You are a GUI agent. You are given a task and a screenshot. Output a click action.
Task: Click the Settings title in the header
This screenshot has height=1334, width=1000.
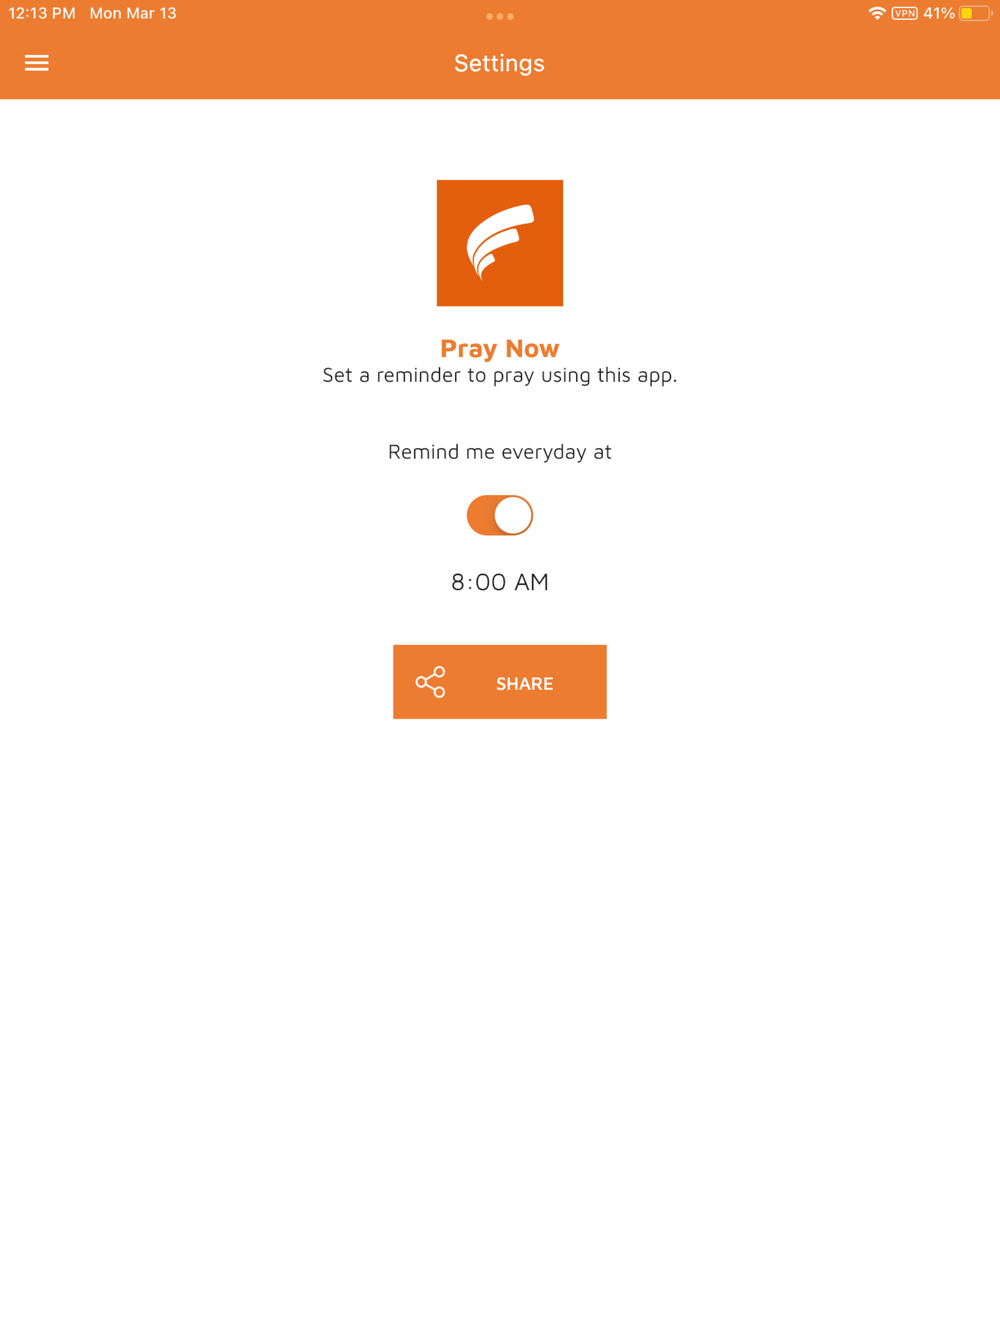pos(500,63)
